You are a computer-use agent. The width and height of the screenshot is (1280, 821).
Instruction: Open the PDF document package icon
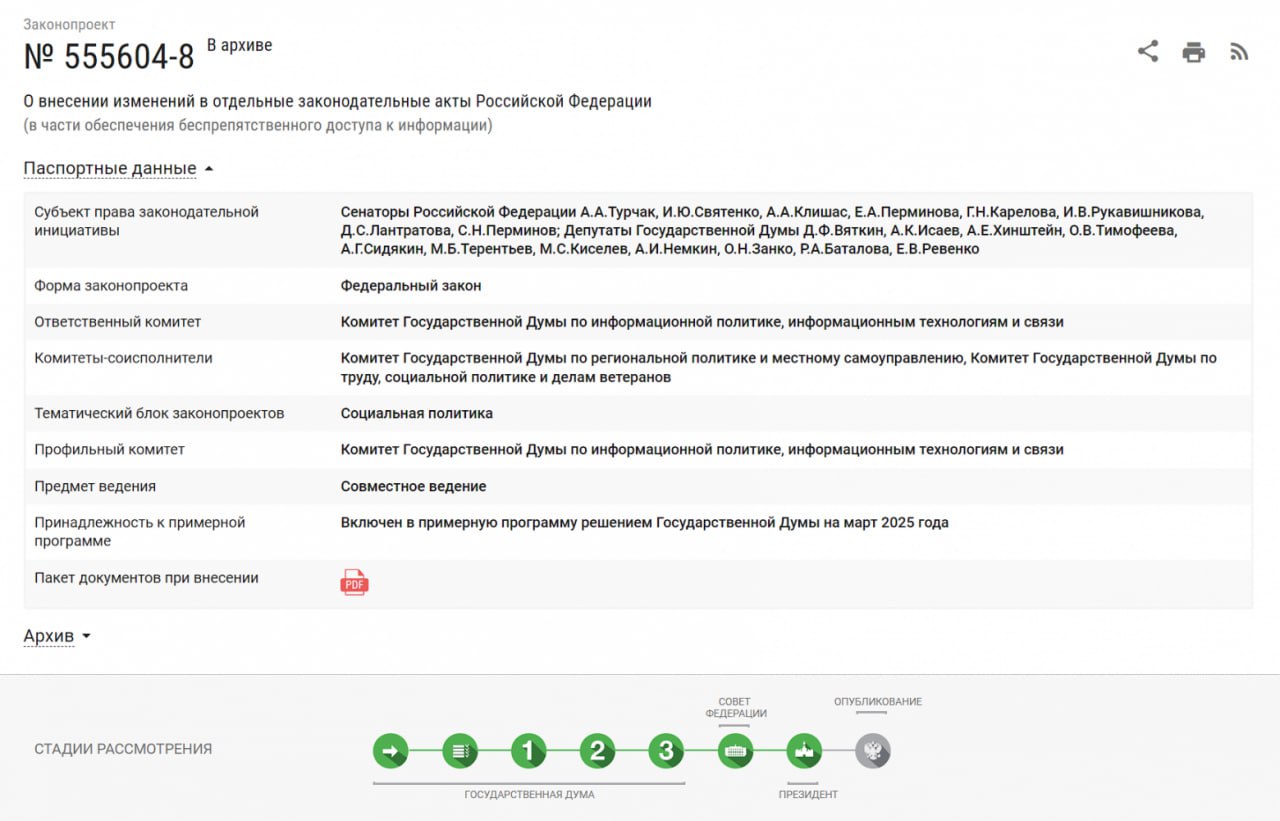click(353, 579)
